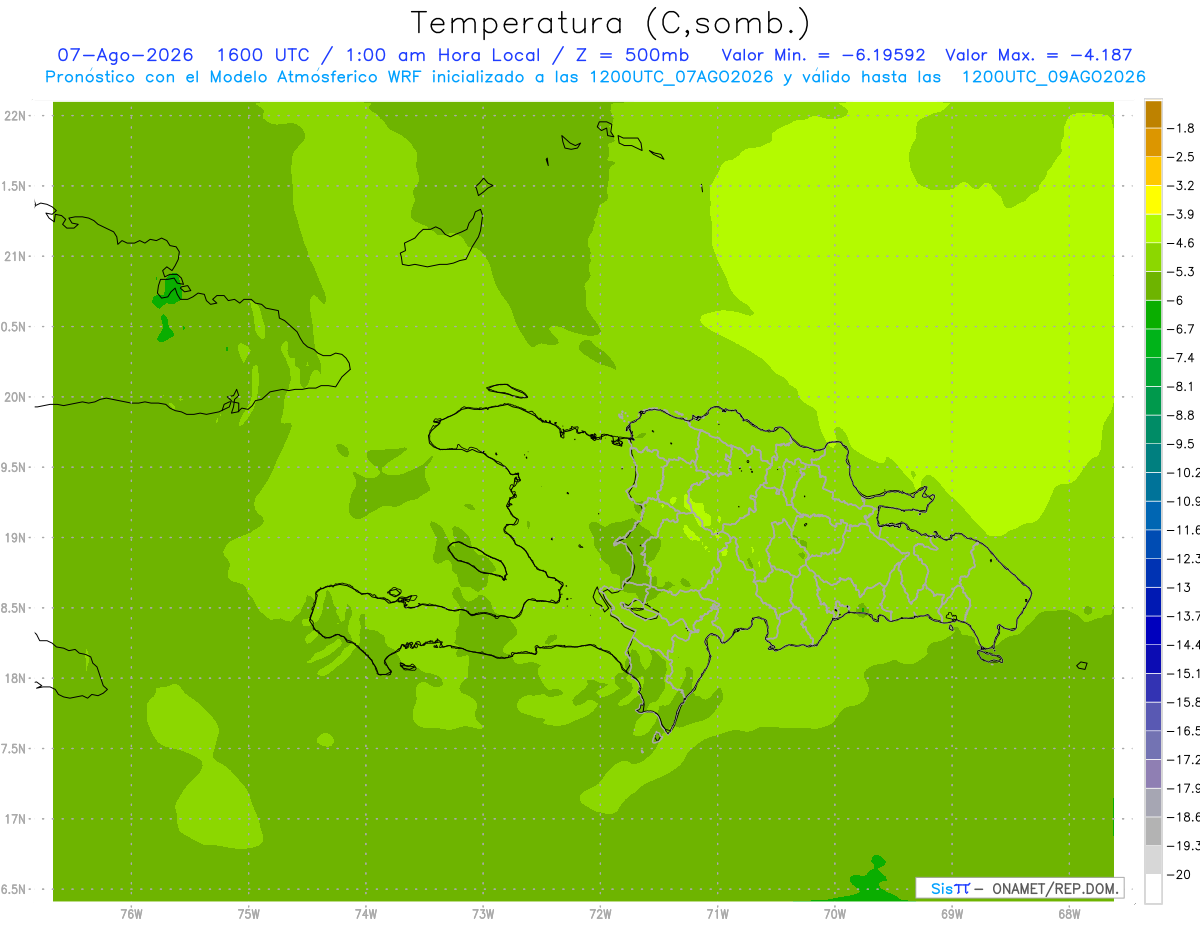Click the '-11.6' colorbar label
The width and height of the screenshot is (1200, 927).
coord(1184,530)
